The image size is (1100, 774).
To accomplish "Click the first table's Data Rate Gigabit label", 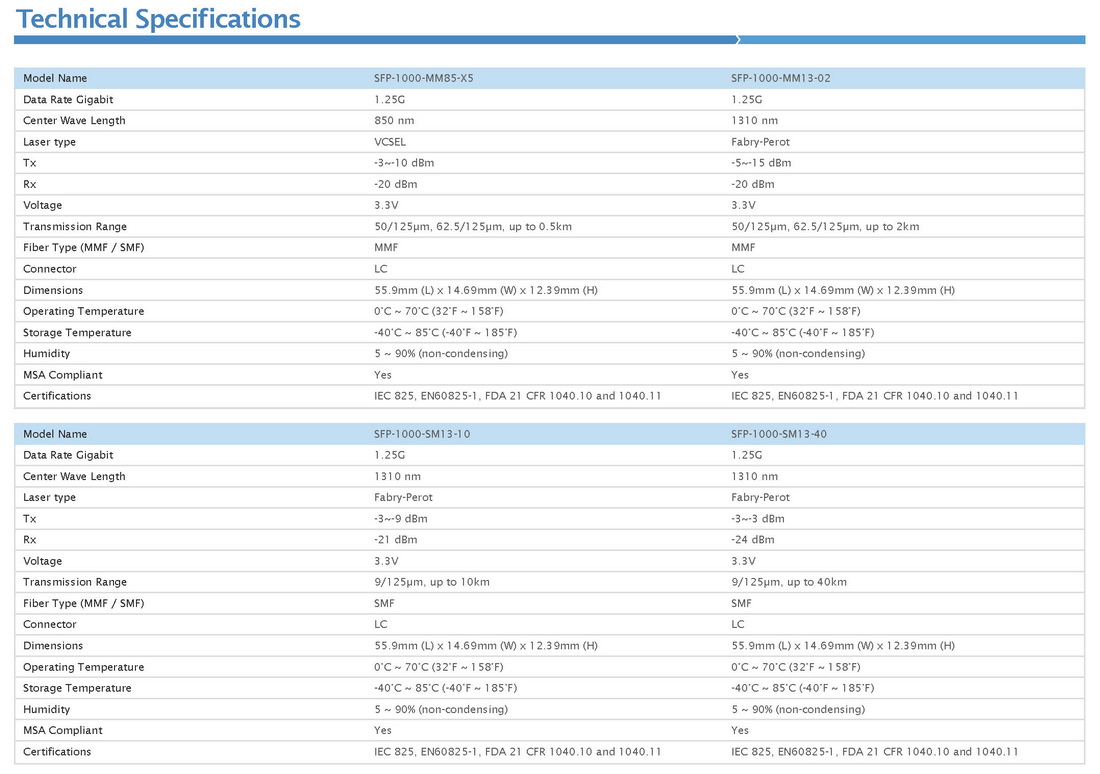I will [68, 100].
